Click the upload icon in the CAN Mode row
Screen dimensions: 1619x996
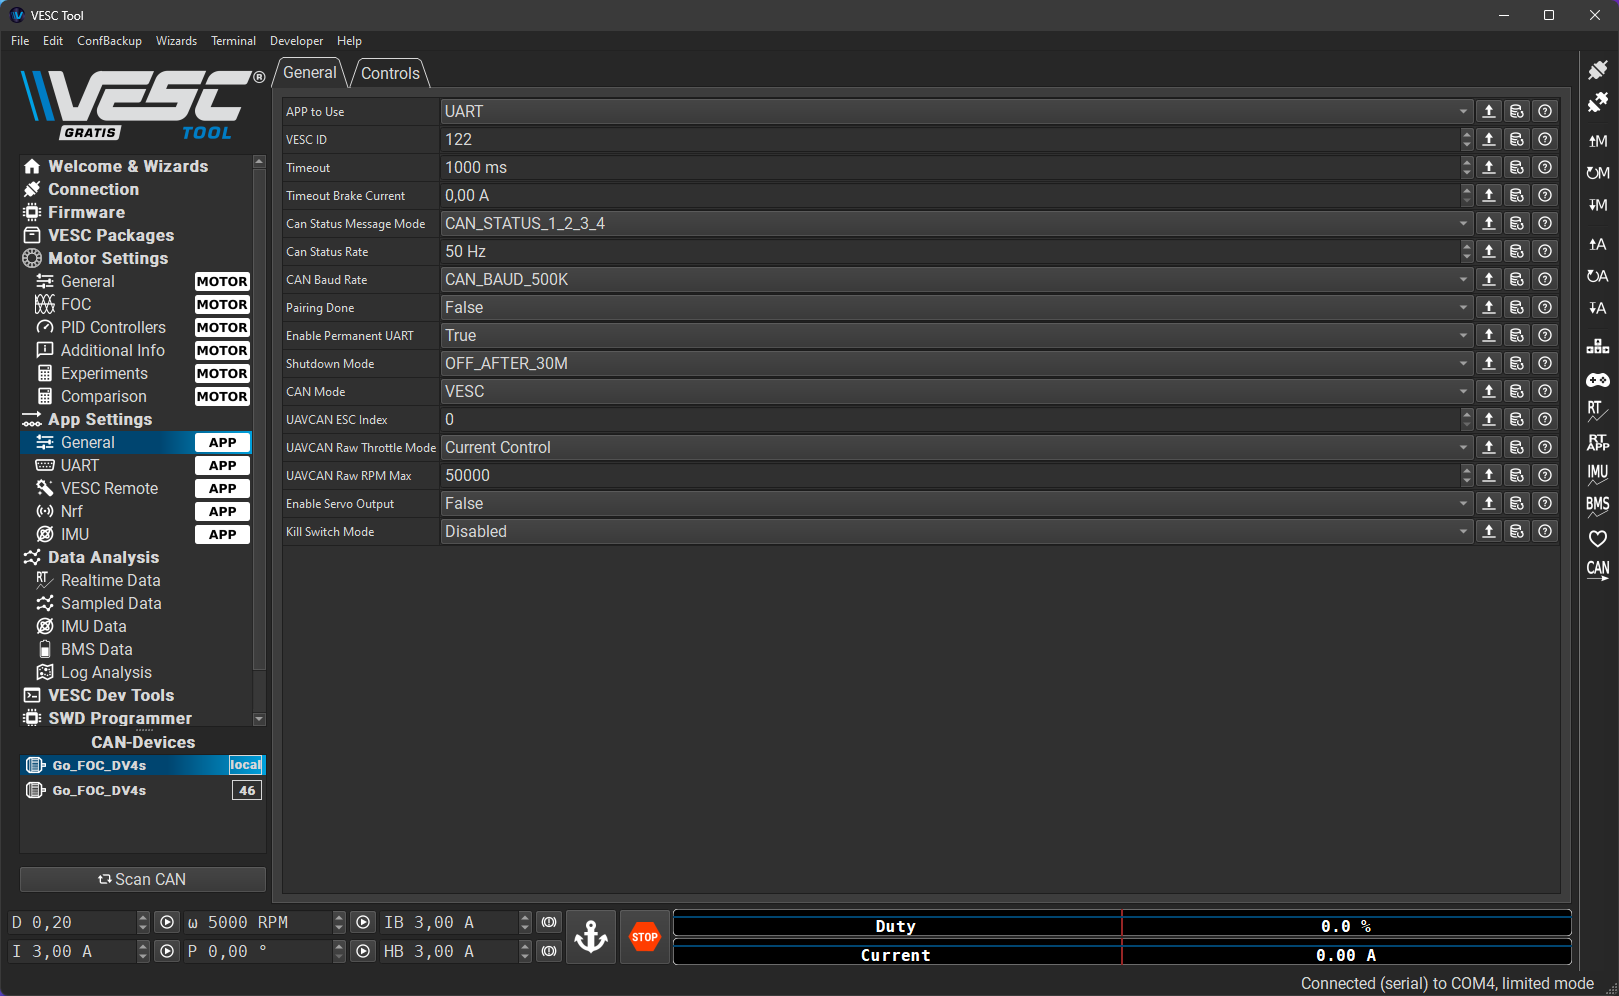click(1489, 391)
